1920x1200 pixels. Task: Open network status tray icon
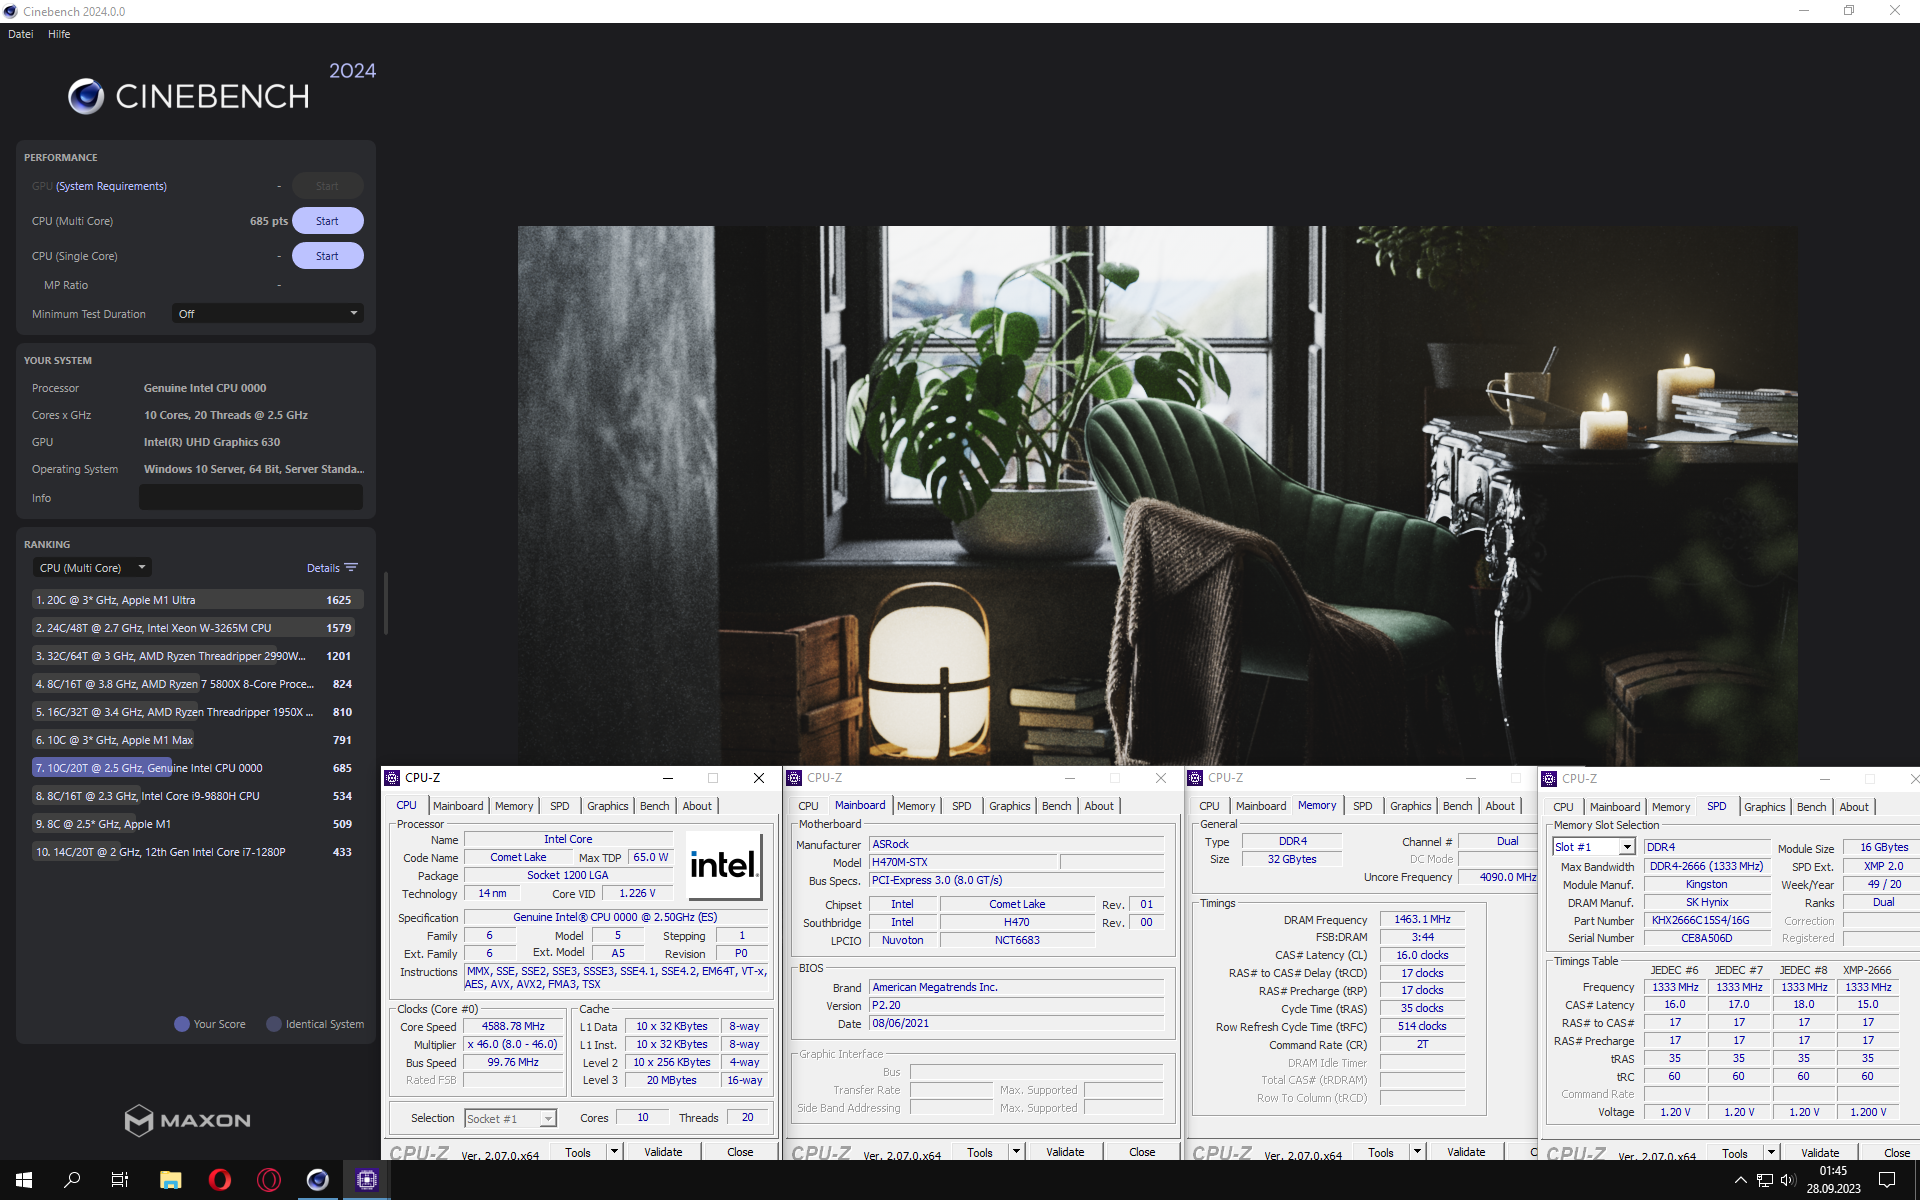(1765, 1180)
